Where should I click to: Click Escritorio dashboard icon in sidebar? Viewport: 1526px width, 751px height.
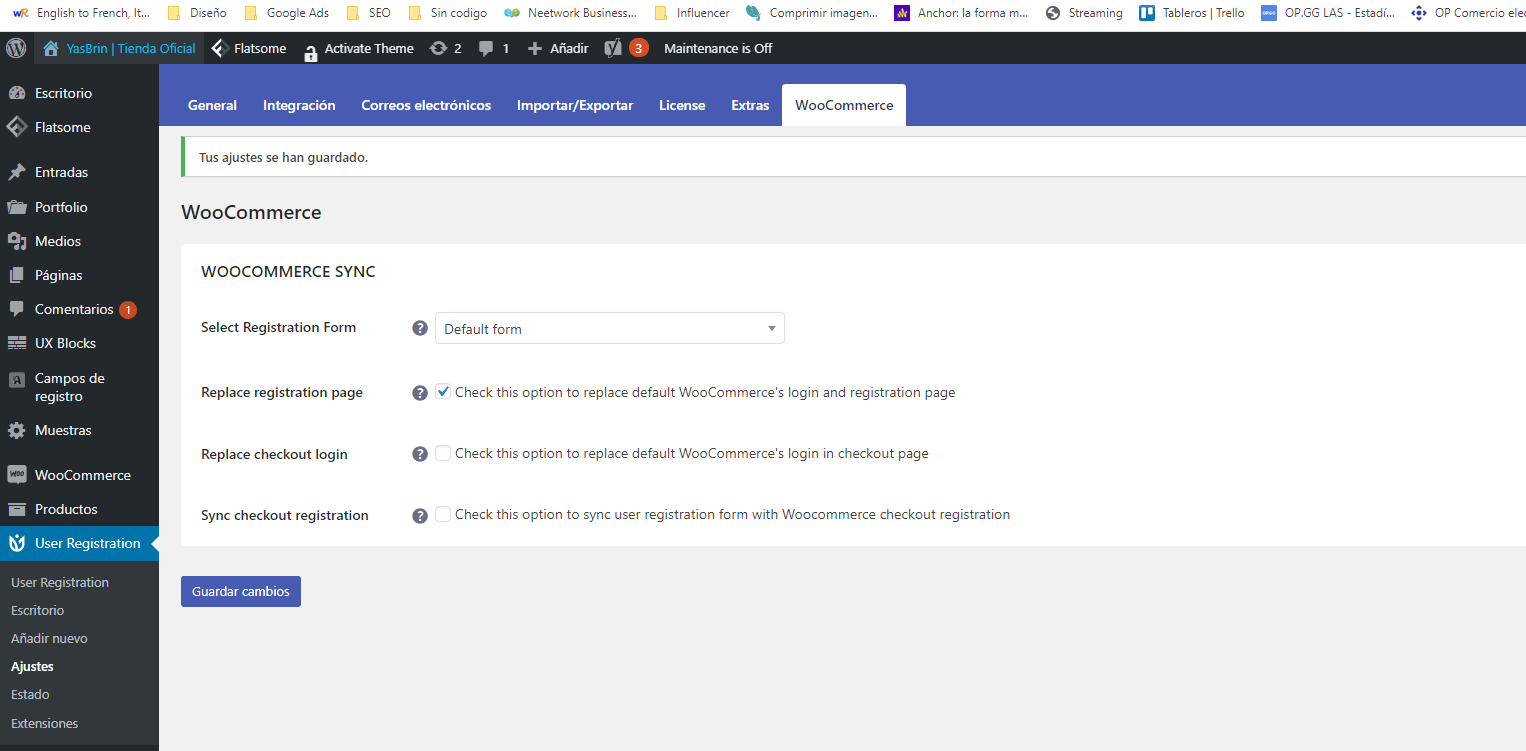[17, 93]
